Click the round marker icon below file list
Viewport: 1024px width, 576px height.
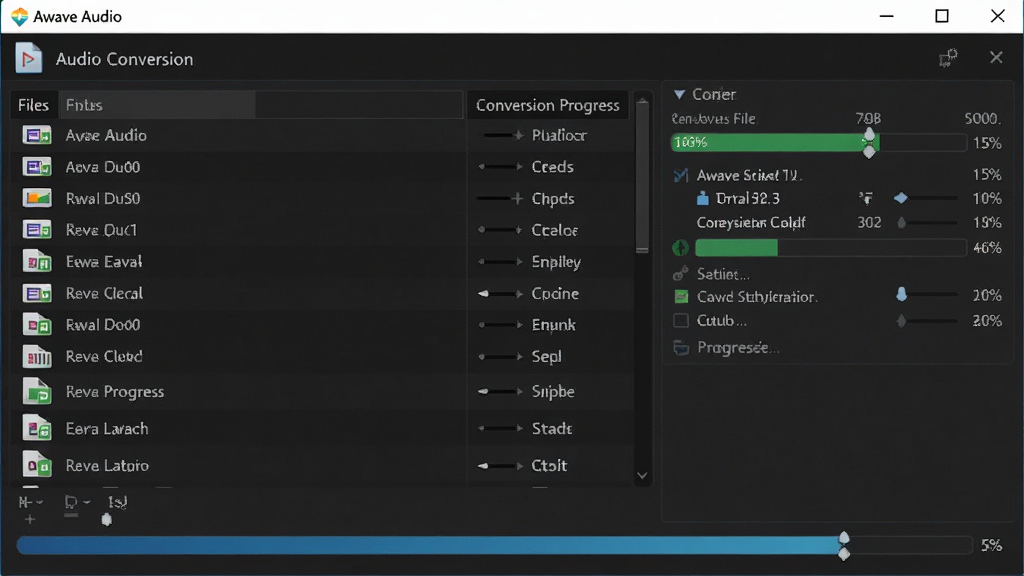pos(106,520)
